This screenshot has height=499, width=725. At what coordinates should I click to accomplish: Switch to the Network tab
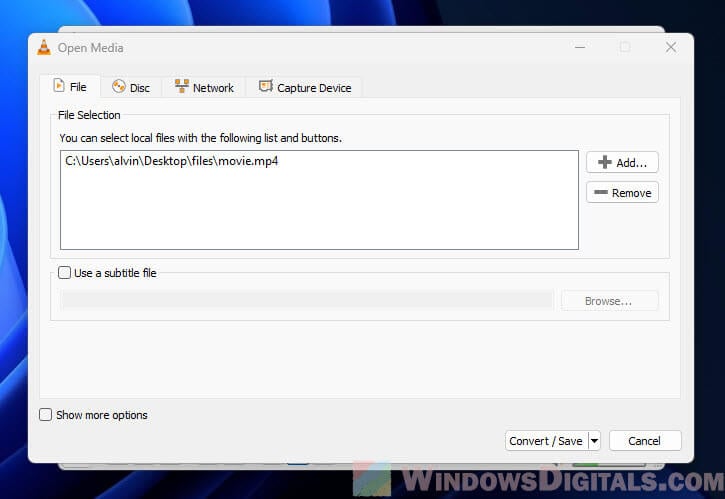click(204, 87)
